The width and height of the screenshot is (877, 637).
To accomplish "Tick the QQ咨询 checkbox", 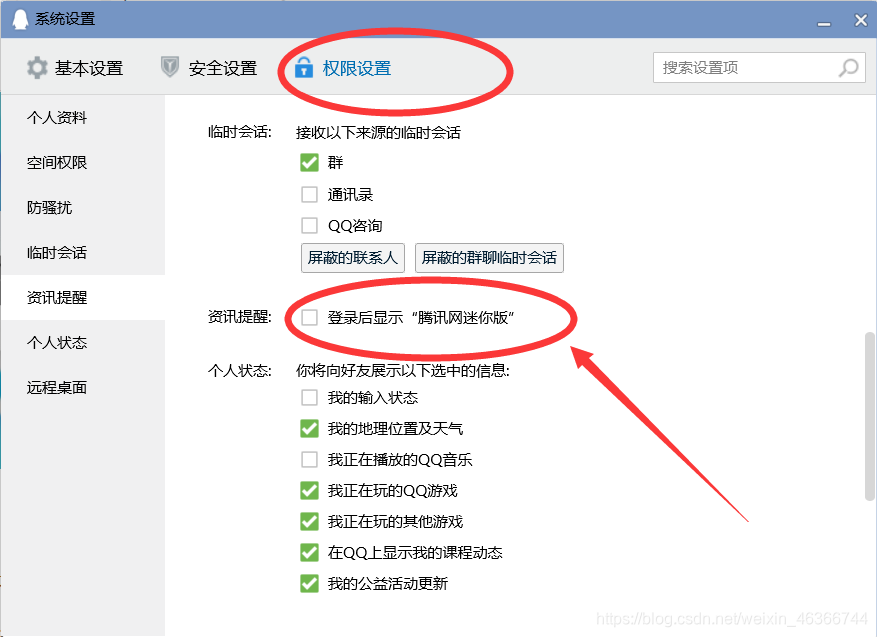I will click(309, 225).
